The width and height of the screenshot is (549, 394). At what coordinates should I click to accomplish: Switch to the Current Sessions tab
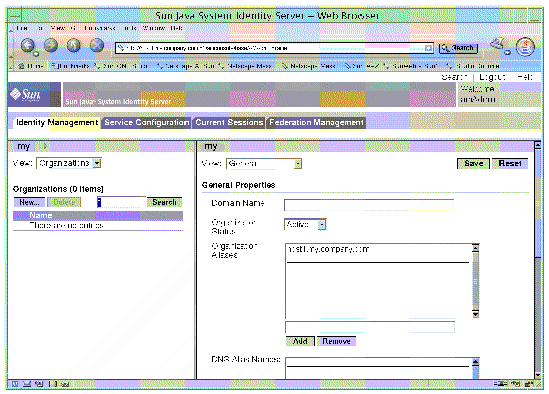click(229, 123)
